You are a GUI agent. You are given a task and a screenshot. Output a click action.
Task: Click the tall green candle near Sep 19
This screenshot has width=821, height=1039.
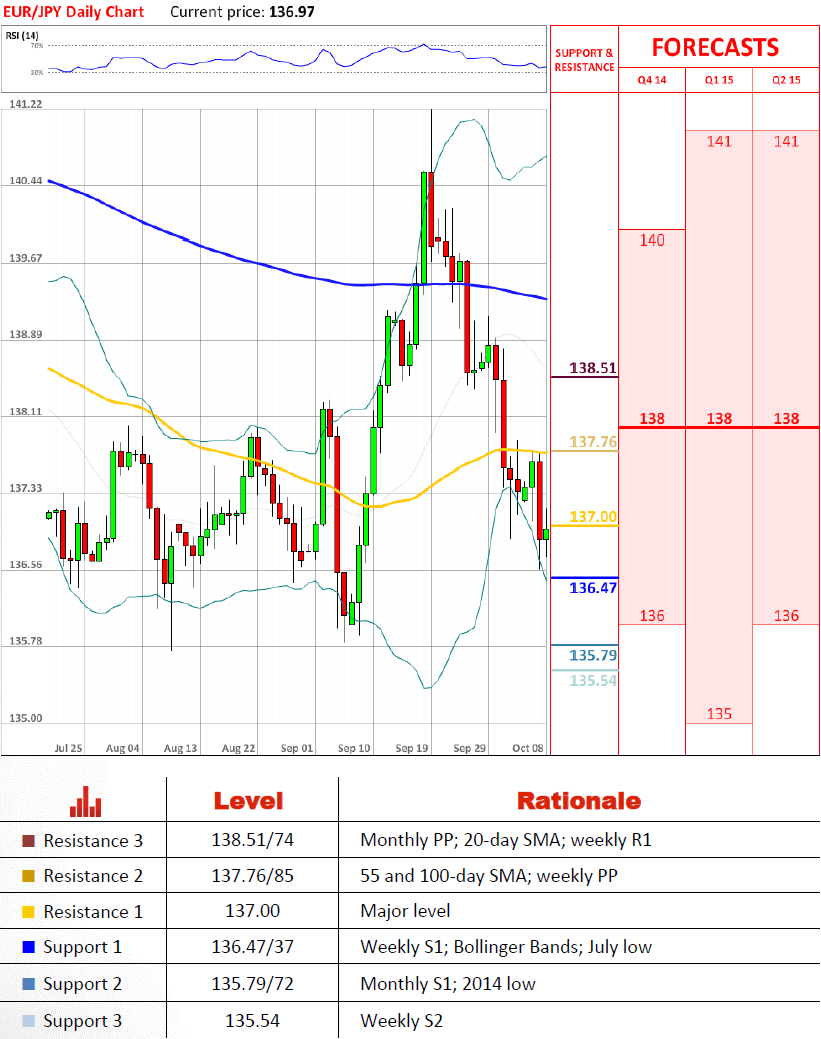[x=423, y=228]
